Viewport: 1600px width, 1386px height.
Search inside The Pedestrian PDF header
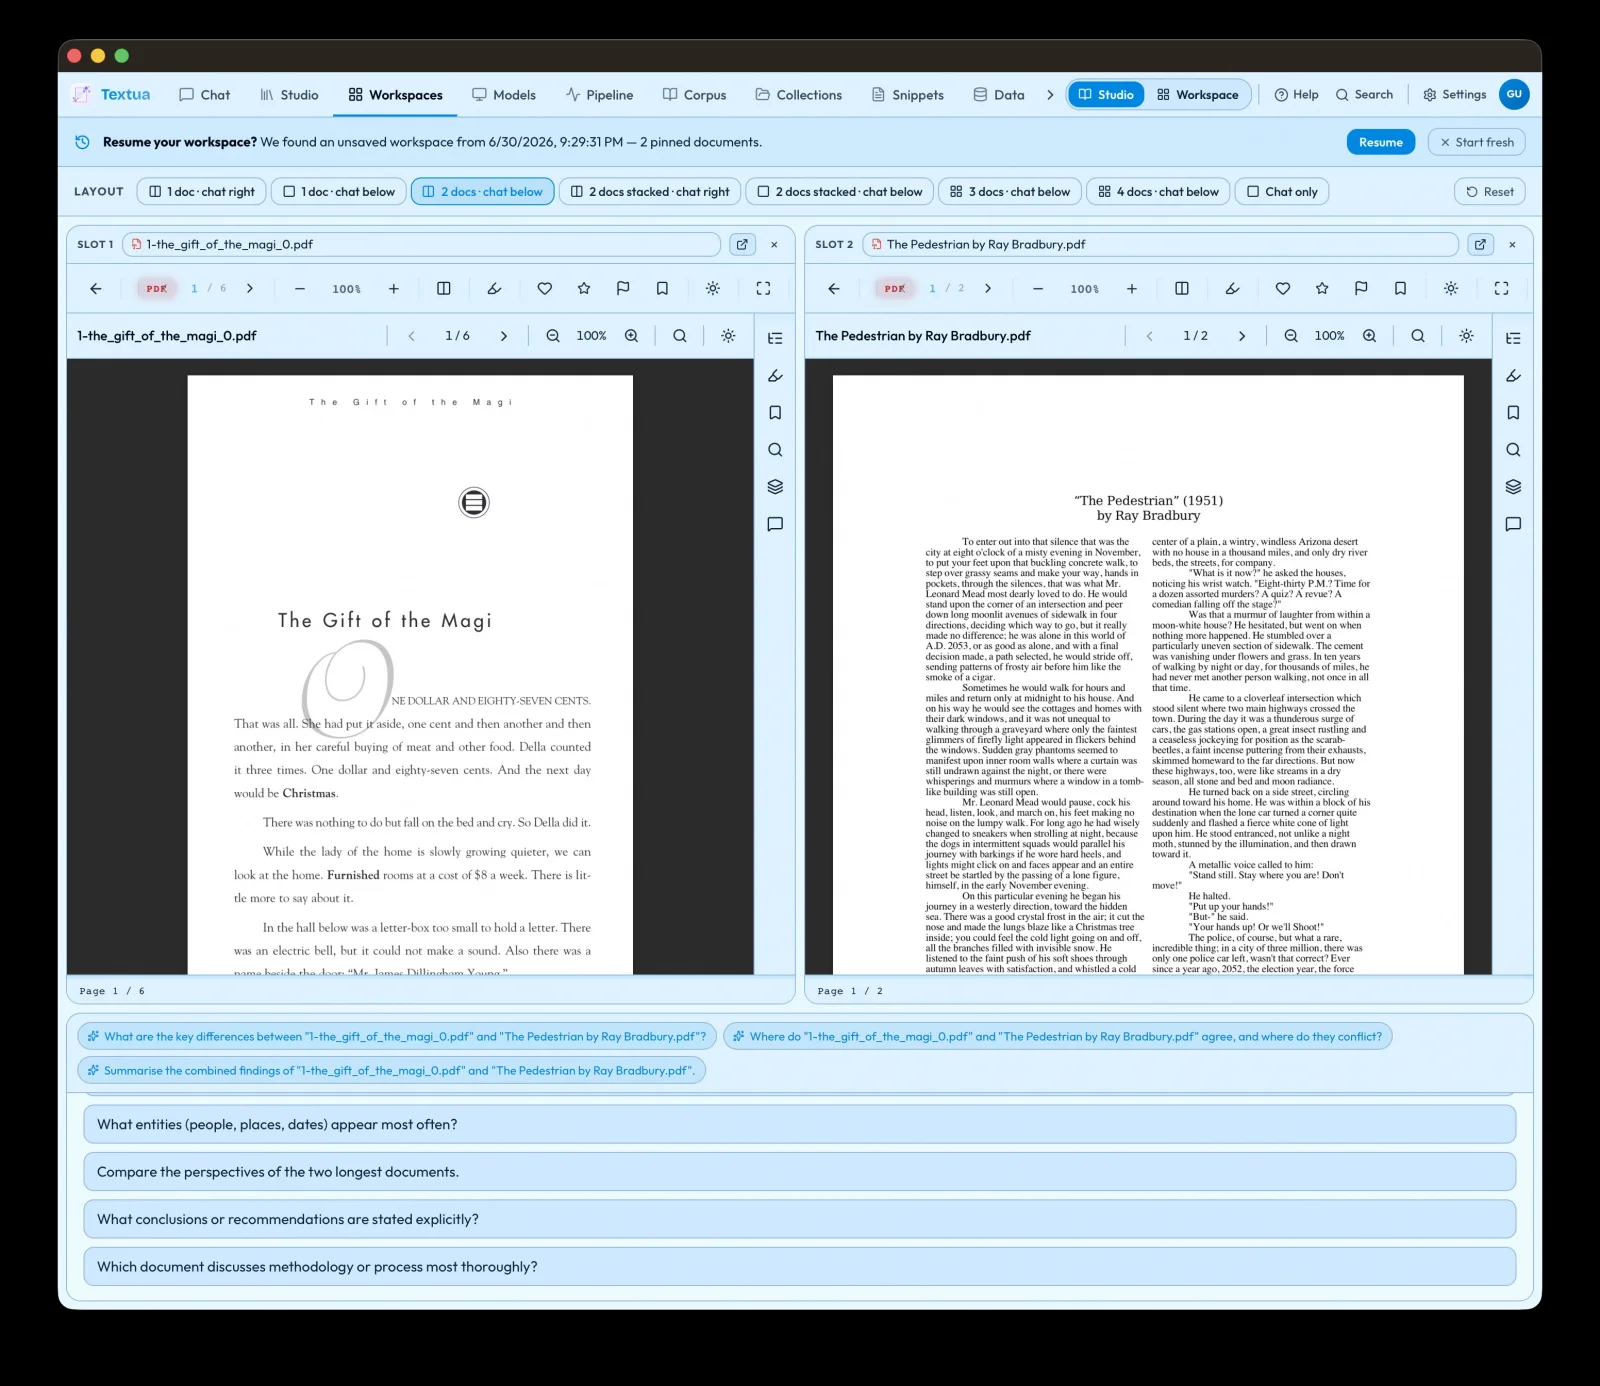(x=1418, y=336)
